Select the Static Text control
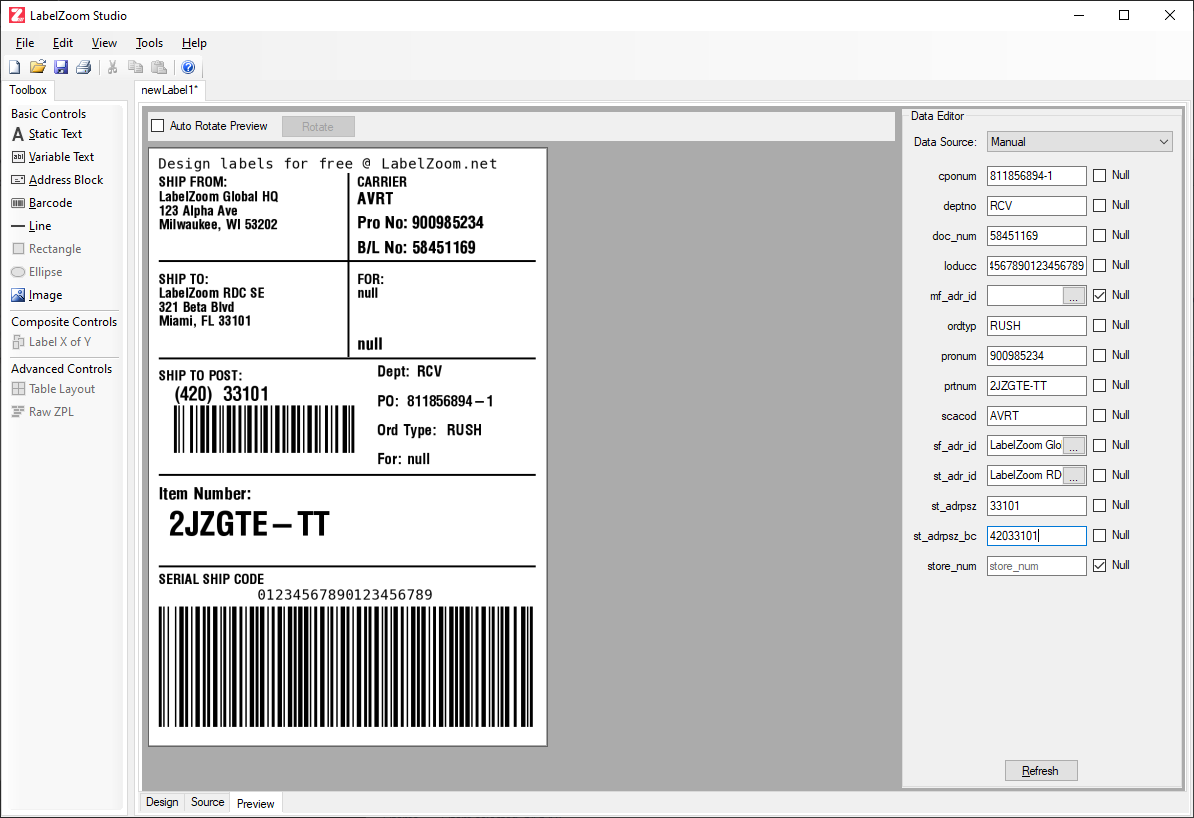Screen dimensions: 1194x818 pyautogui.click(x=46, y=134)
